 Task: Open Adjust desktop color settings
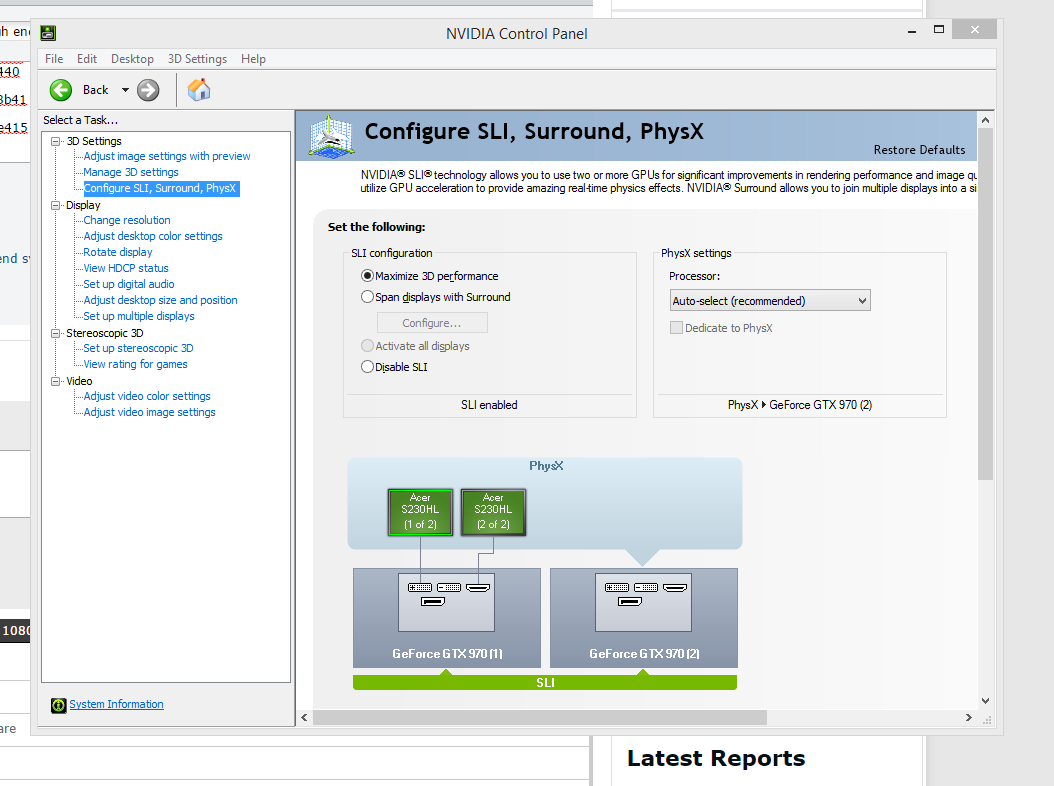point(153,236)
